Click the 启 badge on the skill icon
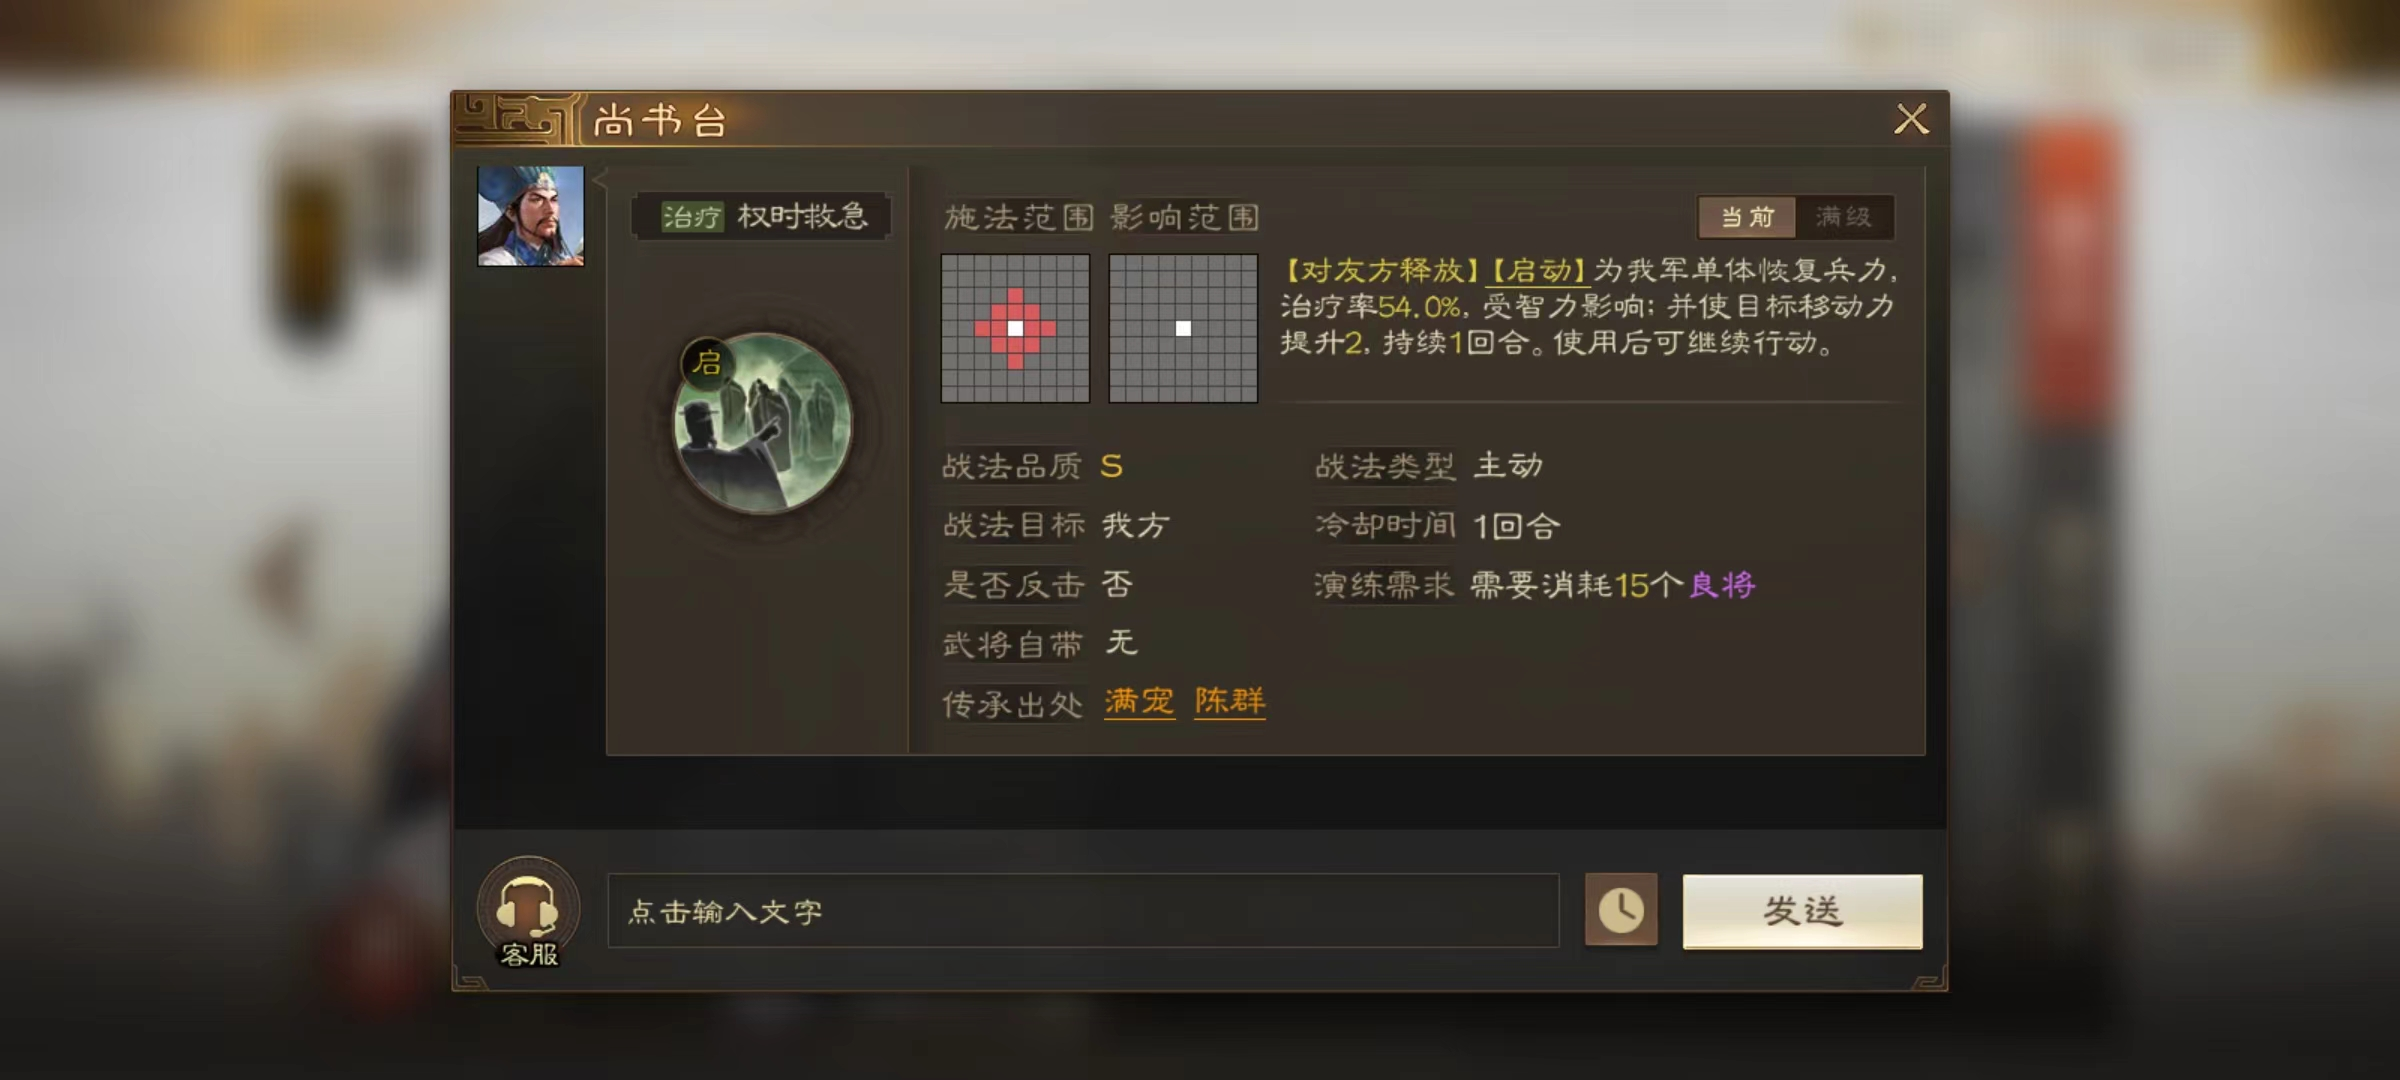2400x1080 pixels. click(x=707, y=362)
